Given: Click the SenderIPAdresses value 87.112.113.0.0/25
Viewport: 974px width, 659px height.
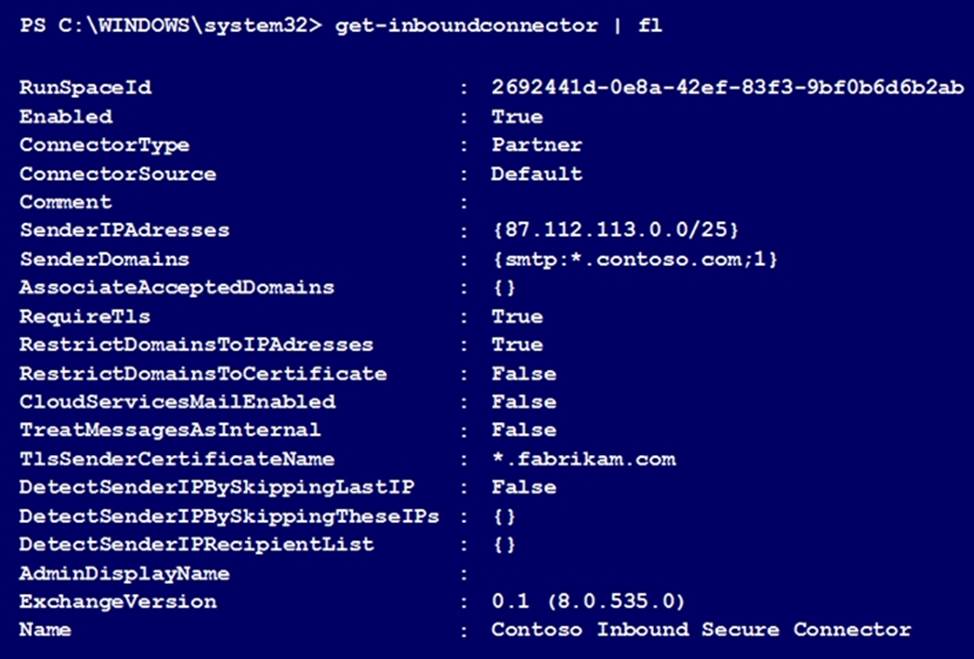Looking at the screenshot, I should (x=615, y=231).
